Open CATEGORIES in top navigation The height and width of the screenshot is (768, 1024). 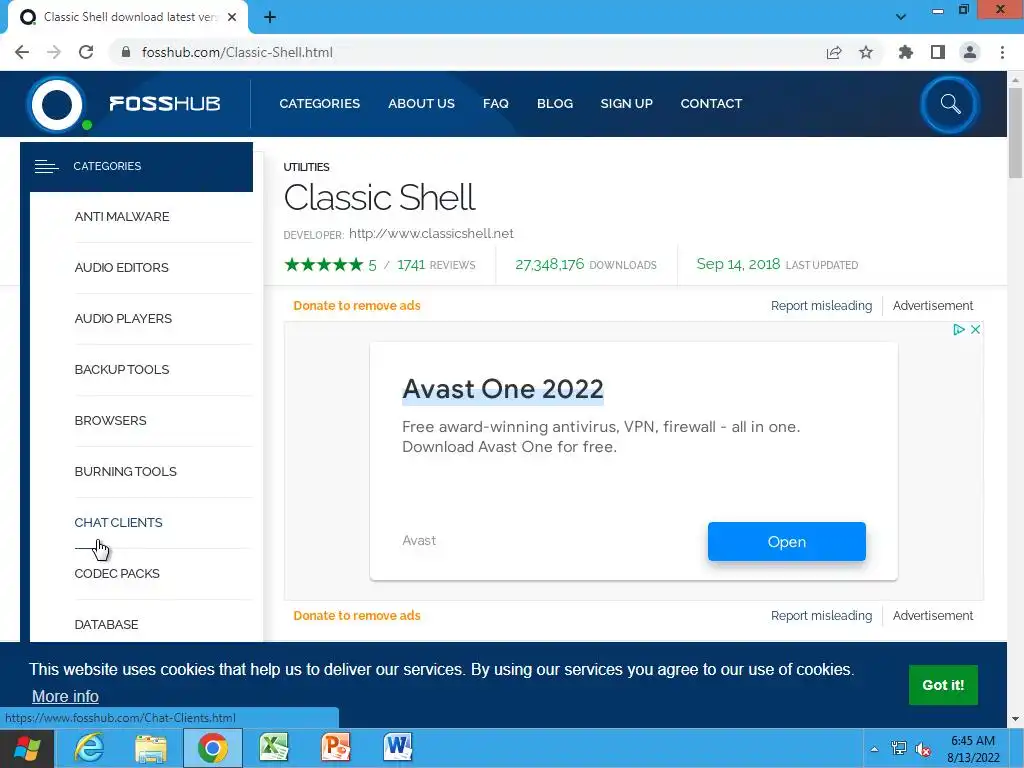[x=319, y=104]
